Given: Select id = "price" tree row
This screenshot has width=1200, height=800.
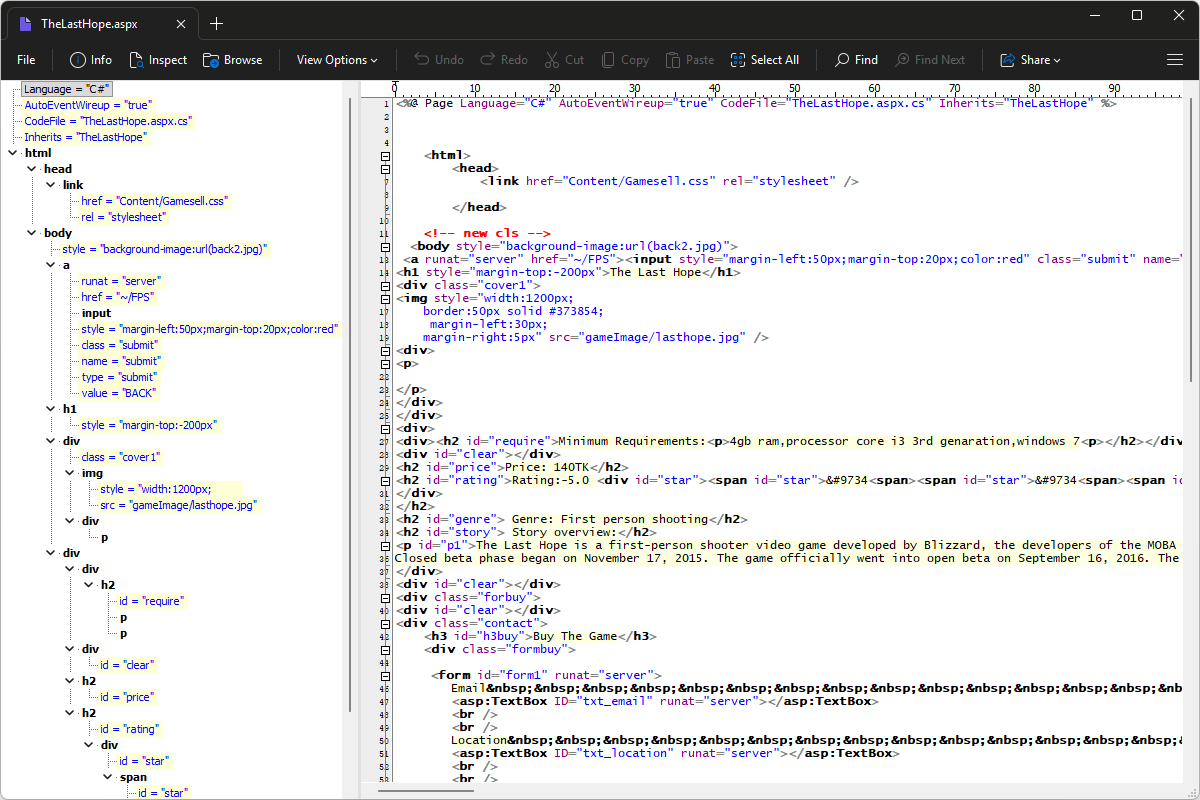Looking at the screenshot, I should pyautogui.click(x=126, y=697).
